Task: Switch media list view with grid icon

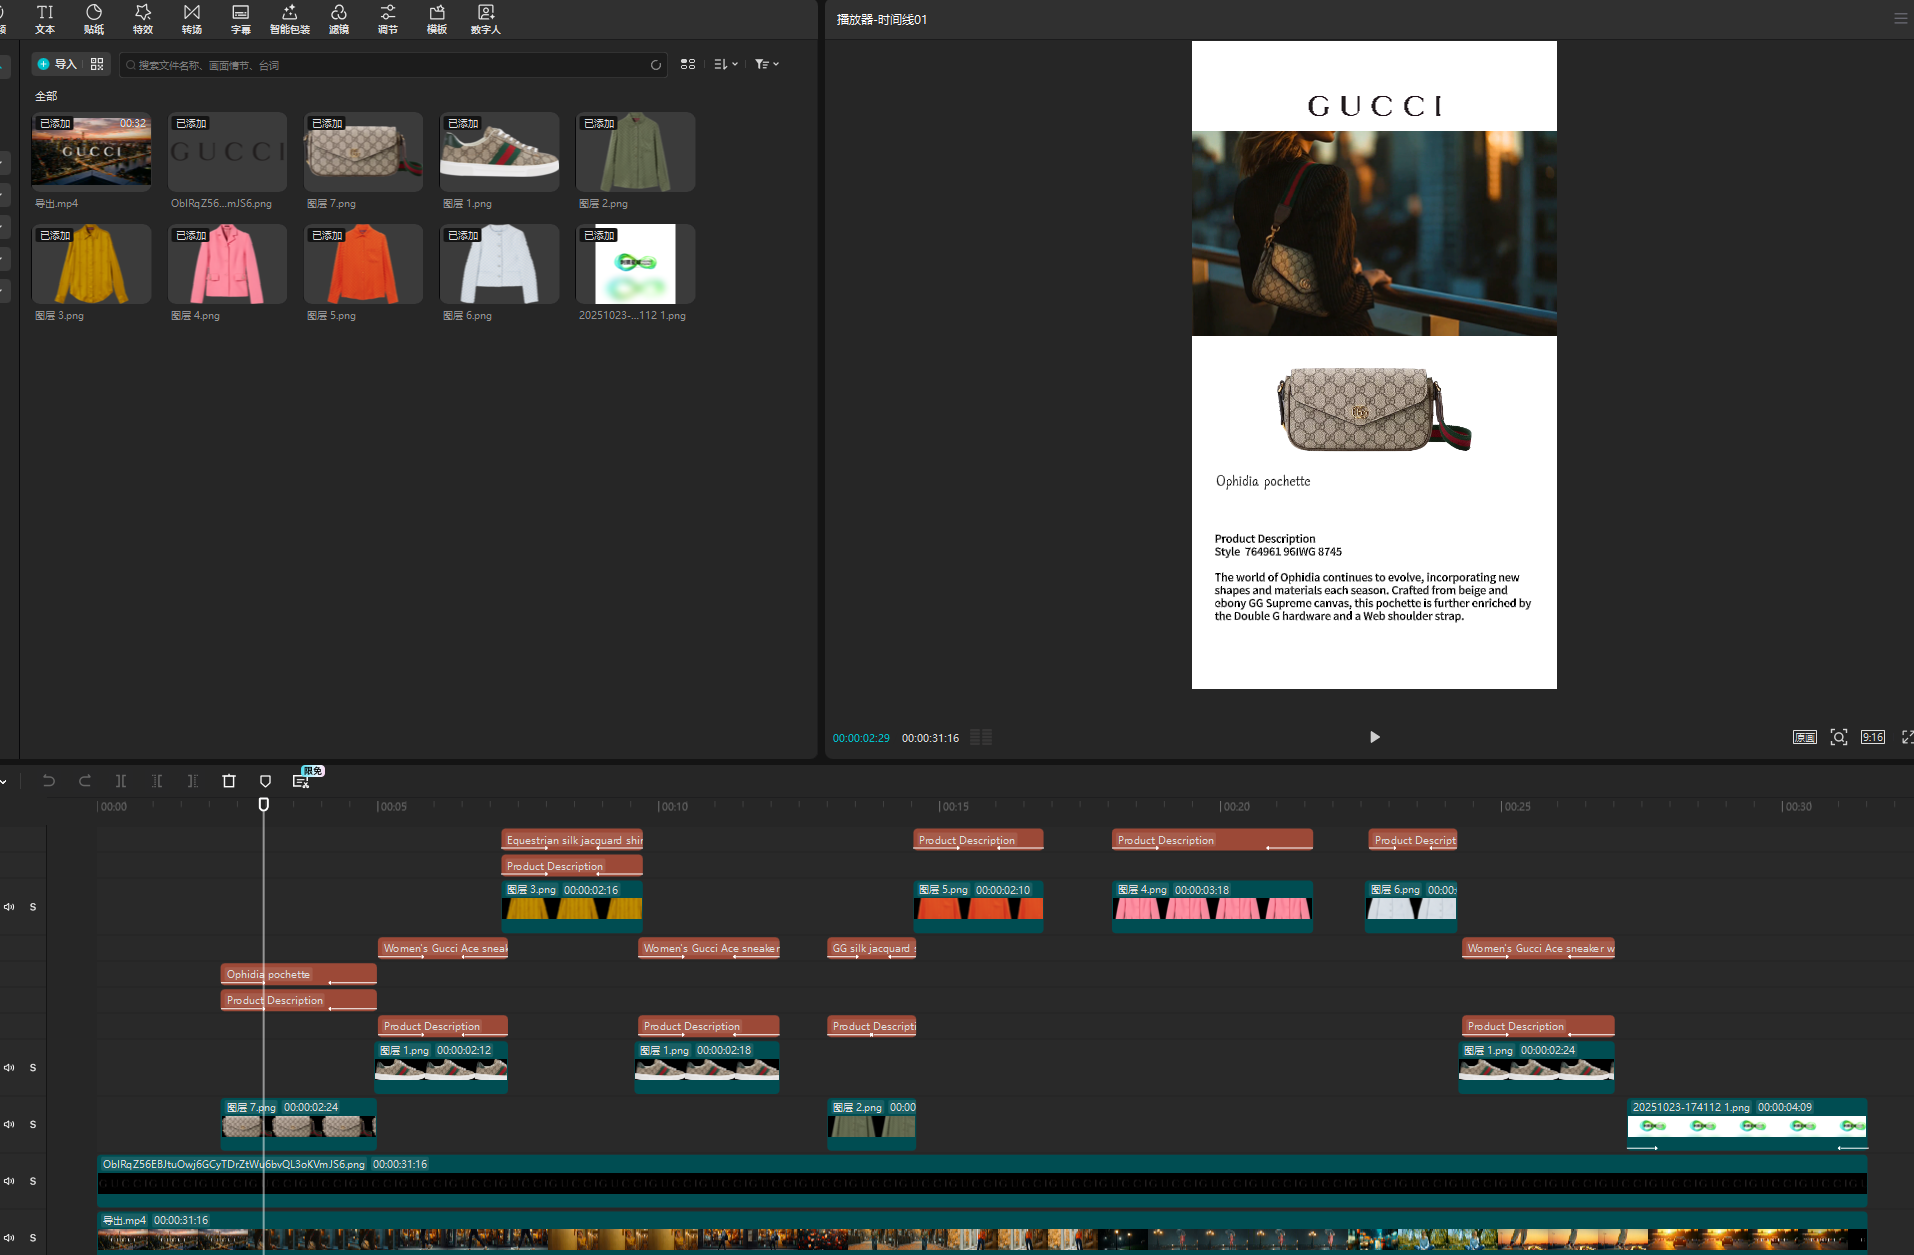Action: (687, 64)
